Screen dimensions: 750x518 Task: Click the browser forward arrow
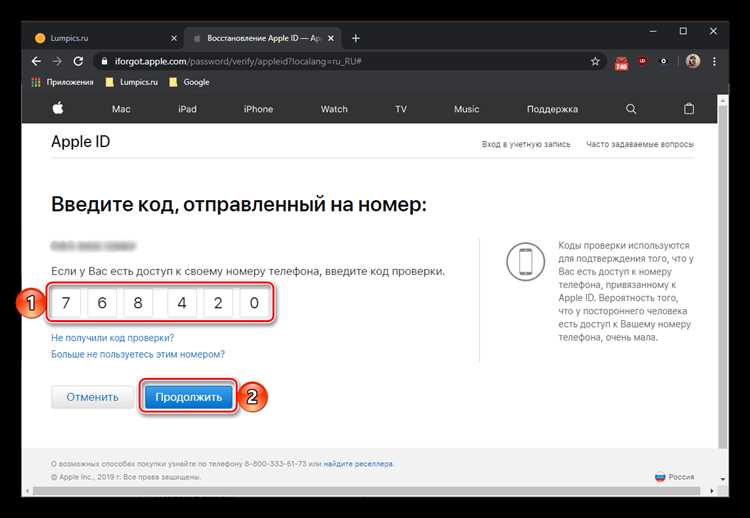[x=57, y=61]
